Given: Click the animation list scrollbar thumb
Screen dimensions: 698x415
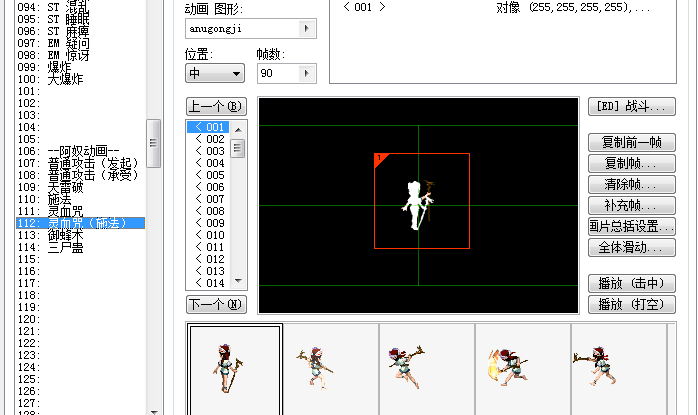Looking at the screenshot, I should (153, 143).
